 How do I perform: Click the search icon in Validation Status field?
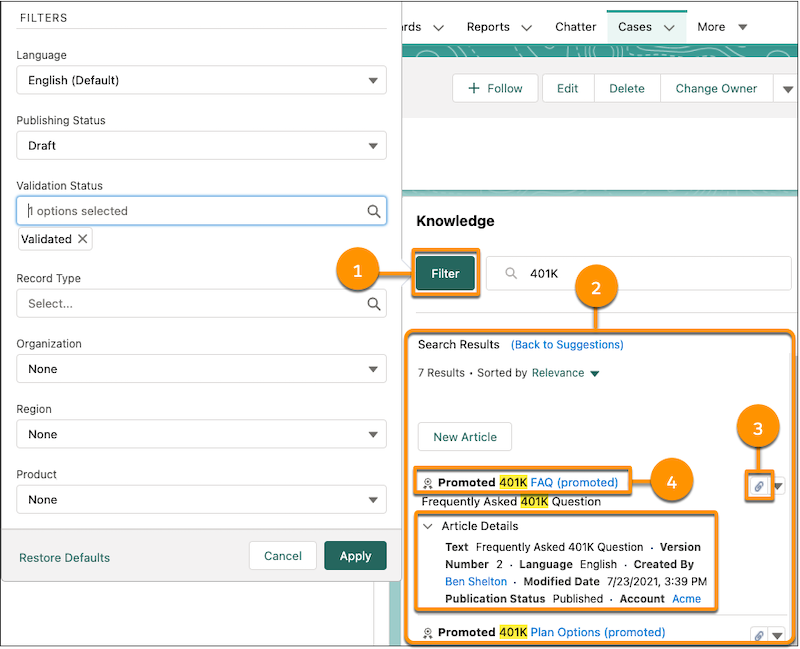373,211
